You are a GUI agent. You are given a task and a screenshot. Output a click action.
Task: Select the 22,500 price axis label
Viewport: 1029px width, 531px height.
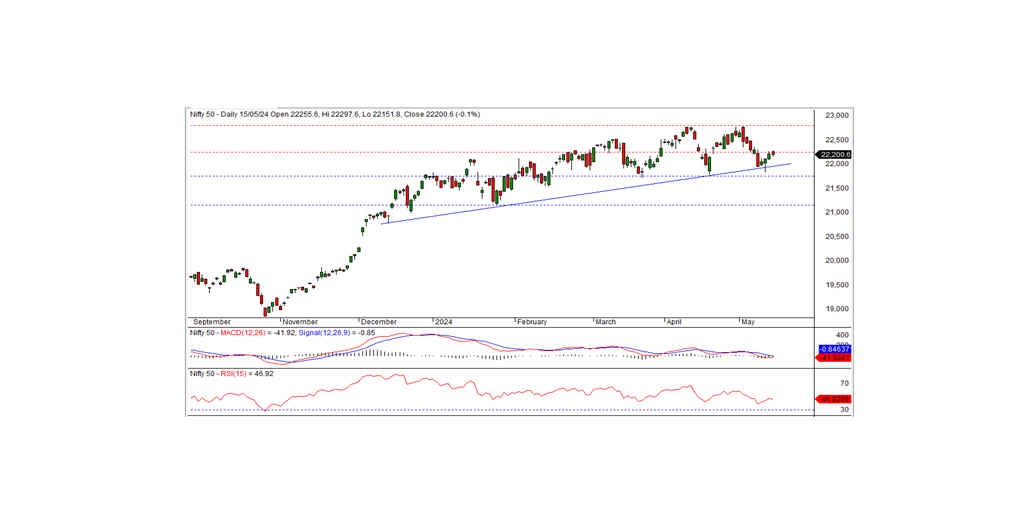[838, 140]
